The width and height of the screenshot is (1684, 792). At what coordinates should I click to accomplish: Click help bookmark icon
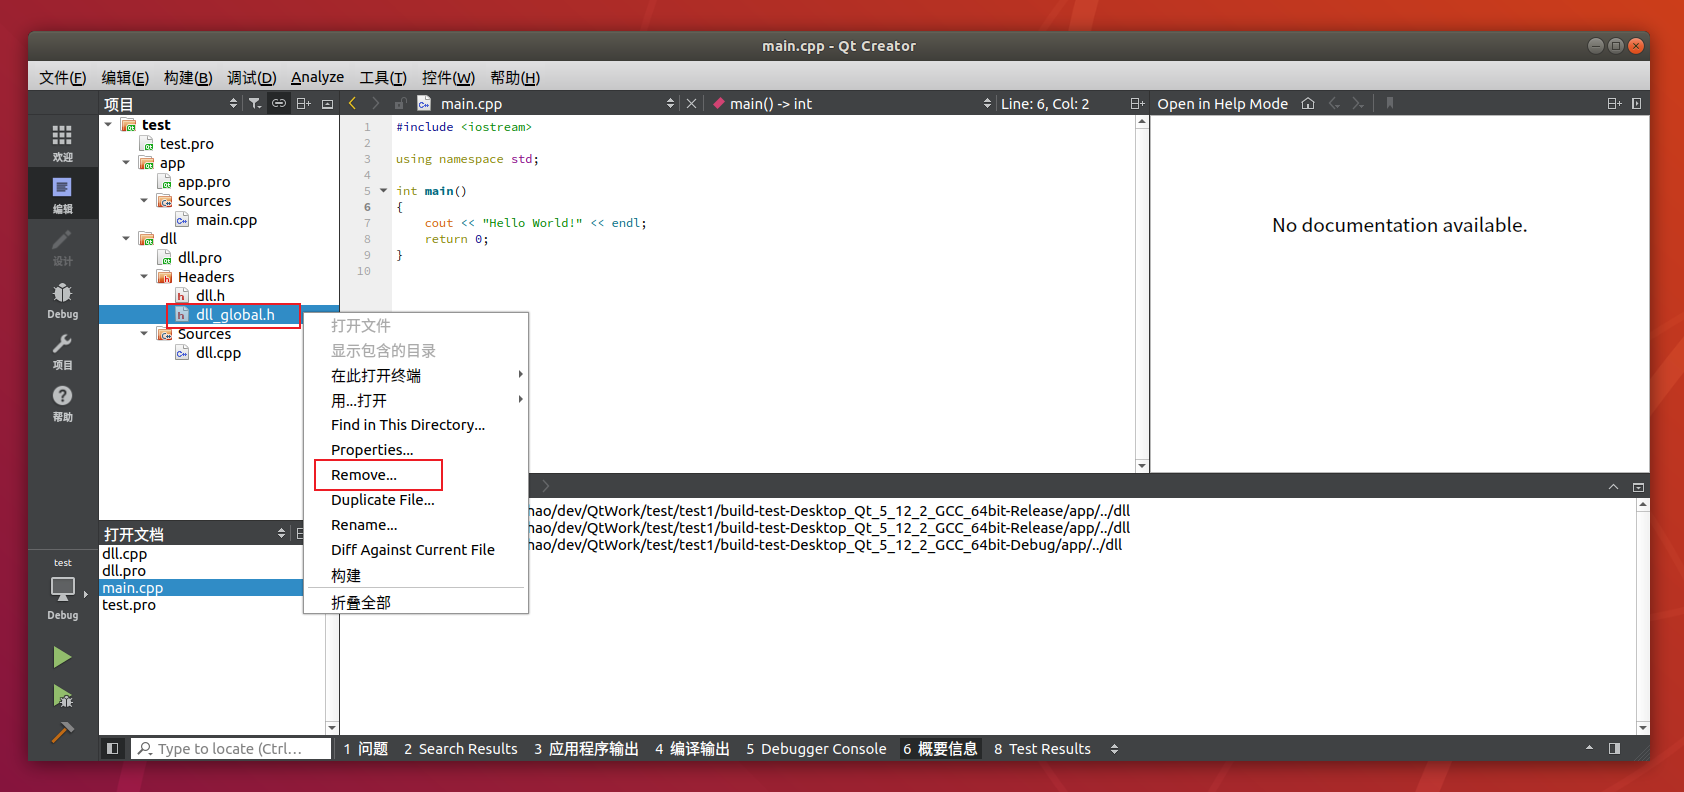coord(1389,103)
